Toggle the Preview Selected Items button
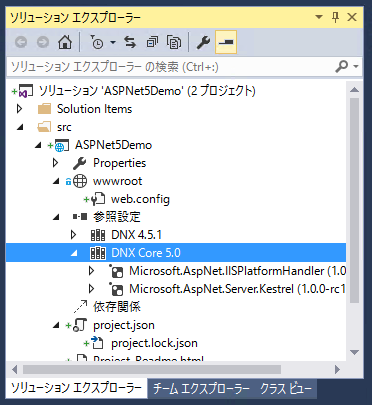Screen dimensions: 372x405 [226, 42]
